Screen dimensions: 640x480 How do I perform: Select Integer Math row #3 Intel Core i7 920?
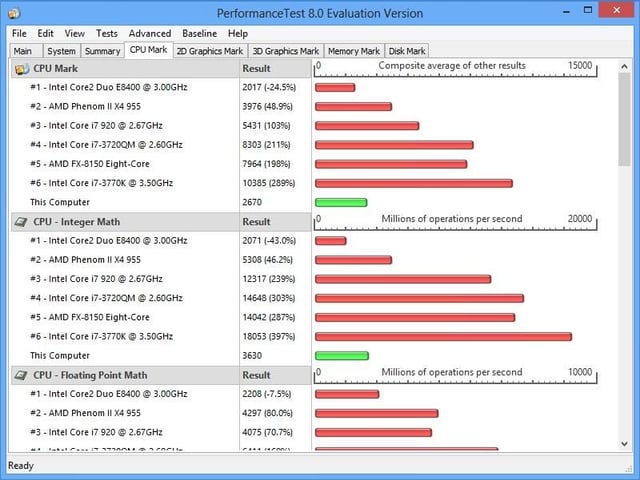(96, 279)
